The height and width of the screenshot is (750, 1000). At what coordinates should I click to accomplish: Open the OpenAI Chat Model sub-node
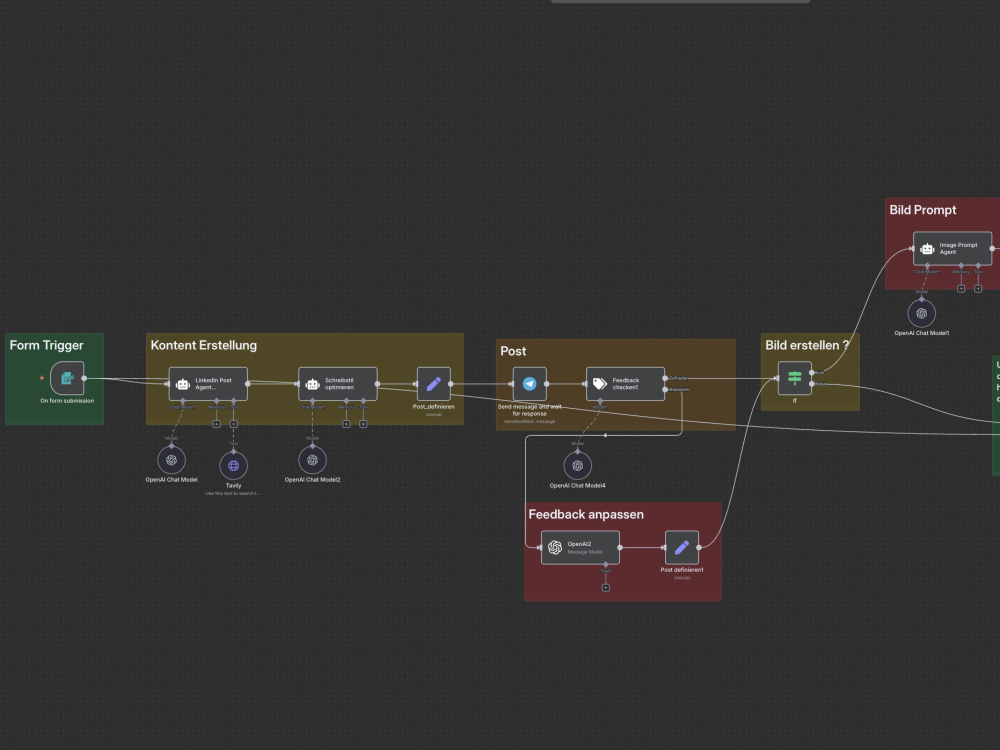172,460
